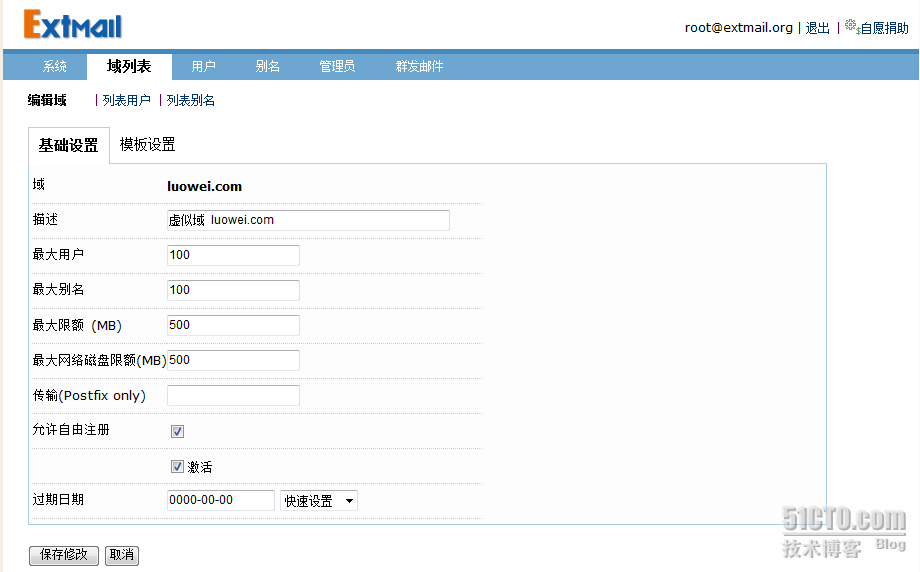Click the 过期日期 date field
The height and width of the screenshot is (572, 920).
click(x=221, y=500)
